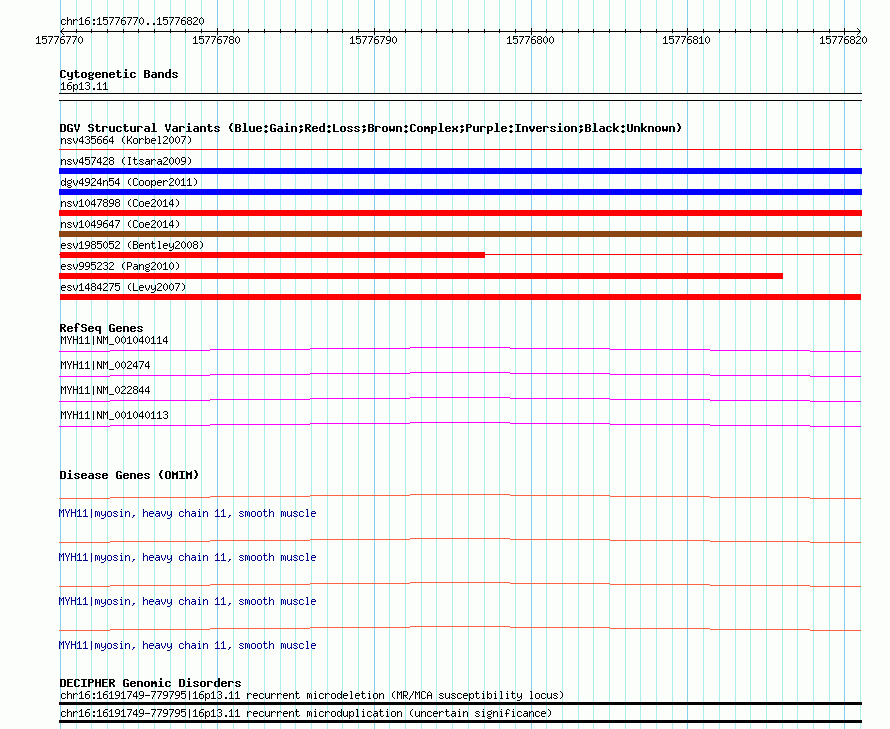Screen dimensions: 890x729
Task: Click the short red bar for esv1985052
Action: [x=272, y=255]
